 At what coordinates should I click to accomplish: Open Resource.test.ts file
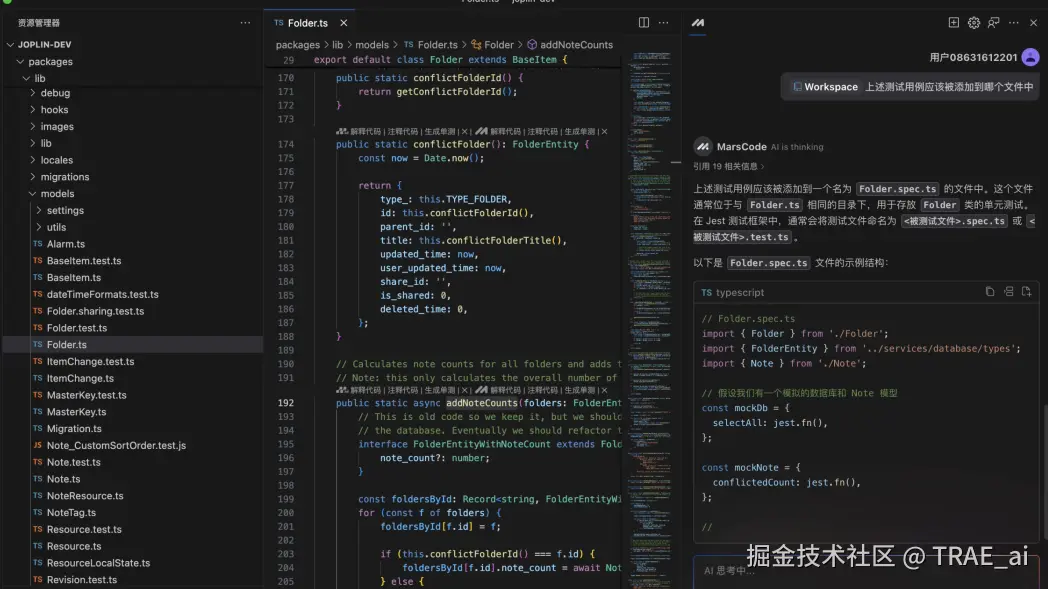(x=132, y=529)
